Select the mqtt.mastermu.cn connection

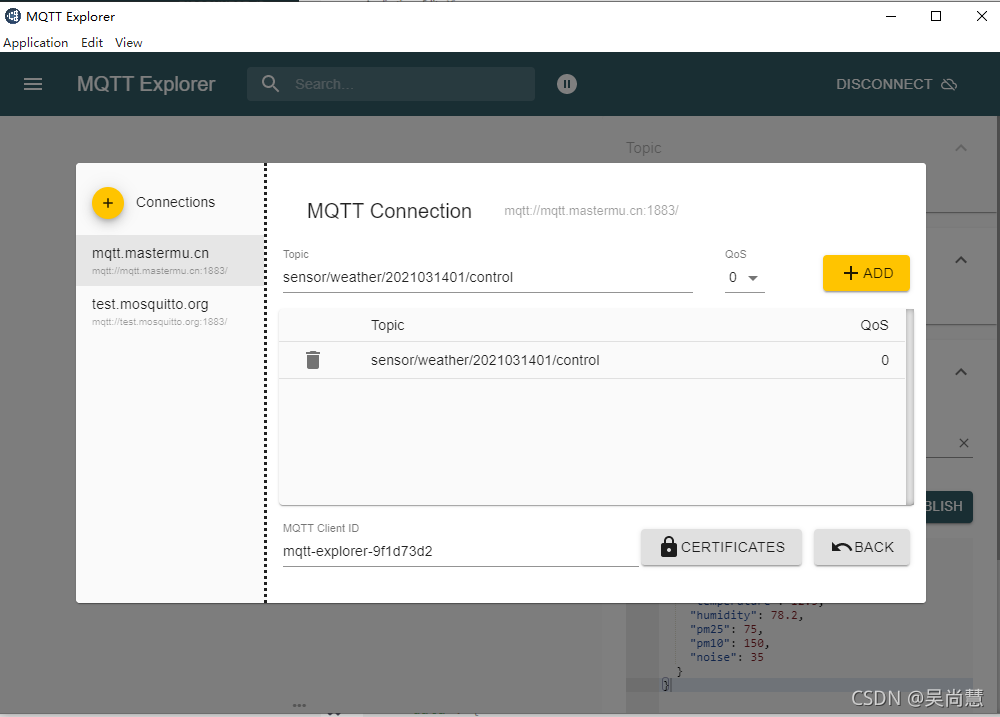pos(170,261)
